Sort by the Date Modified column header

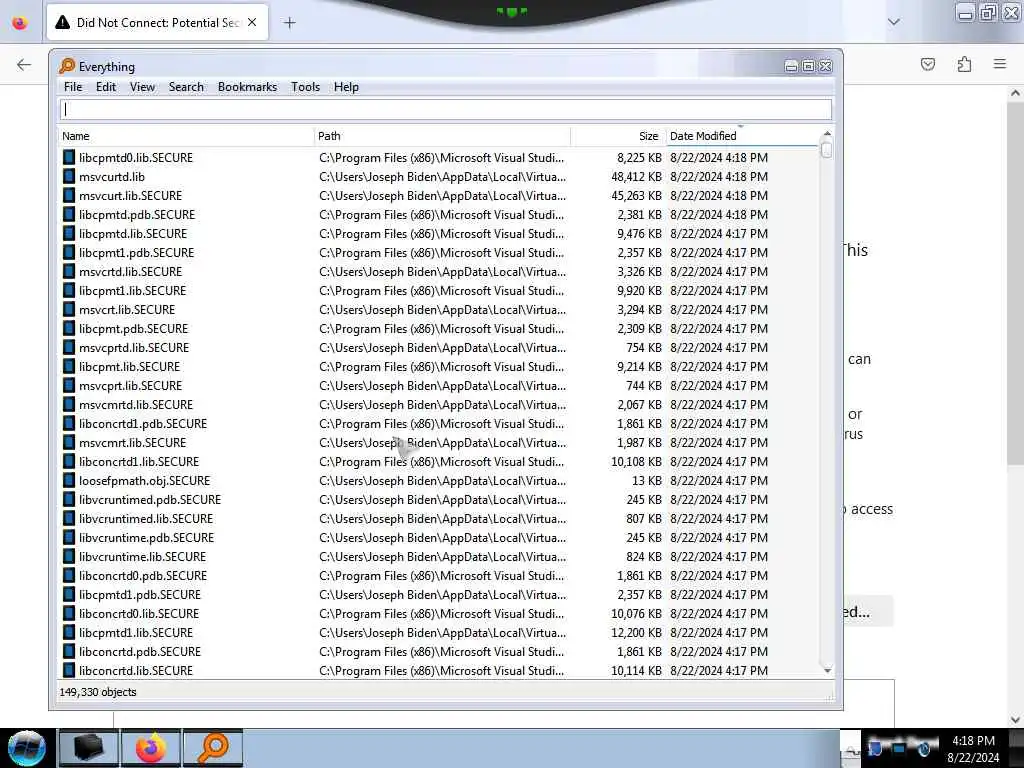coord(742,136)
